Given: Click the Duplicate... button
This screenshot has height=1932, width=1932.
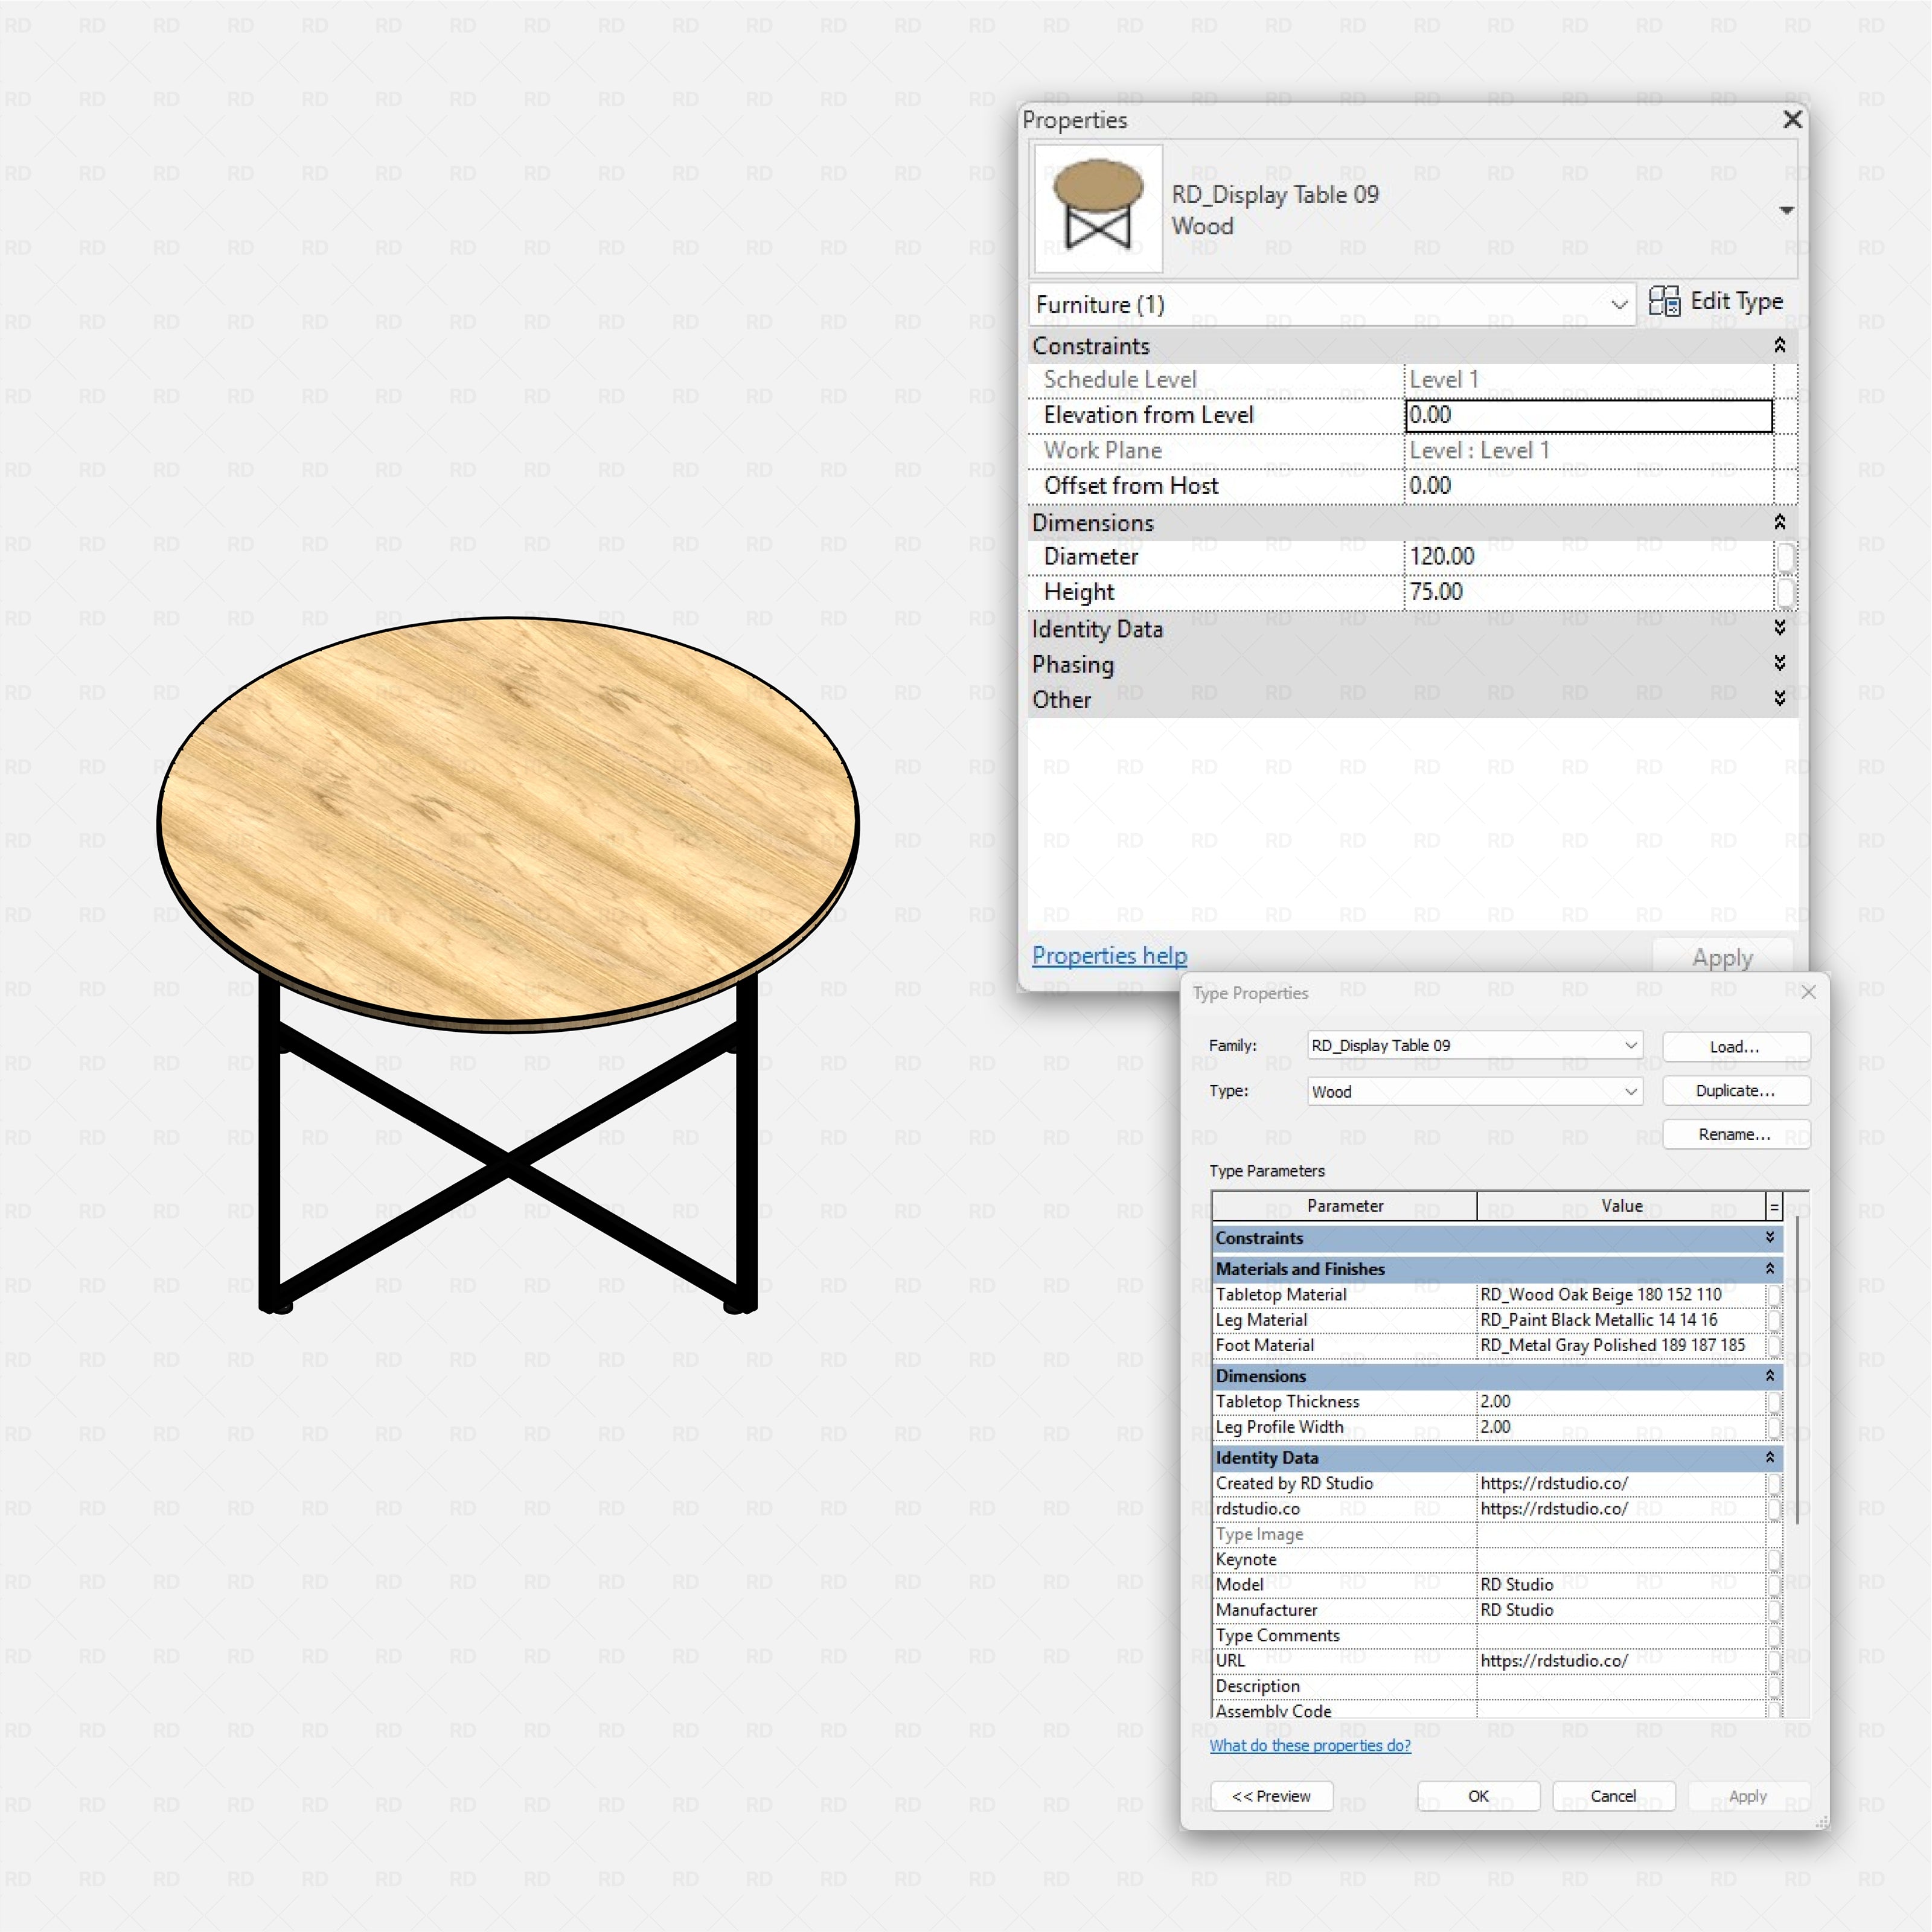Looking at the screenshot, I should (1735, 1091).
